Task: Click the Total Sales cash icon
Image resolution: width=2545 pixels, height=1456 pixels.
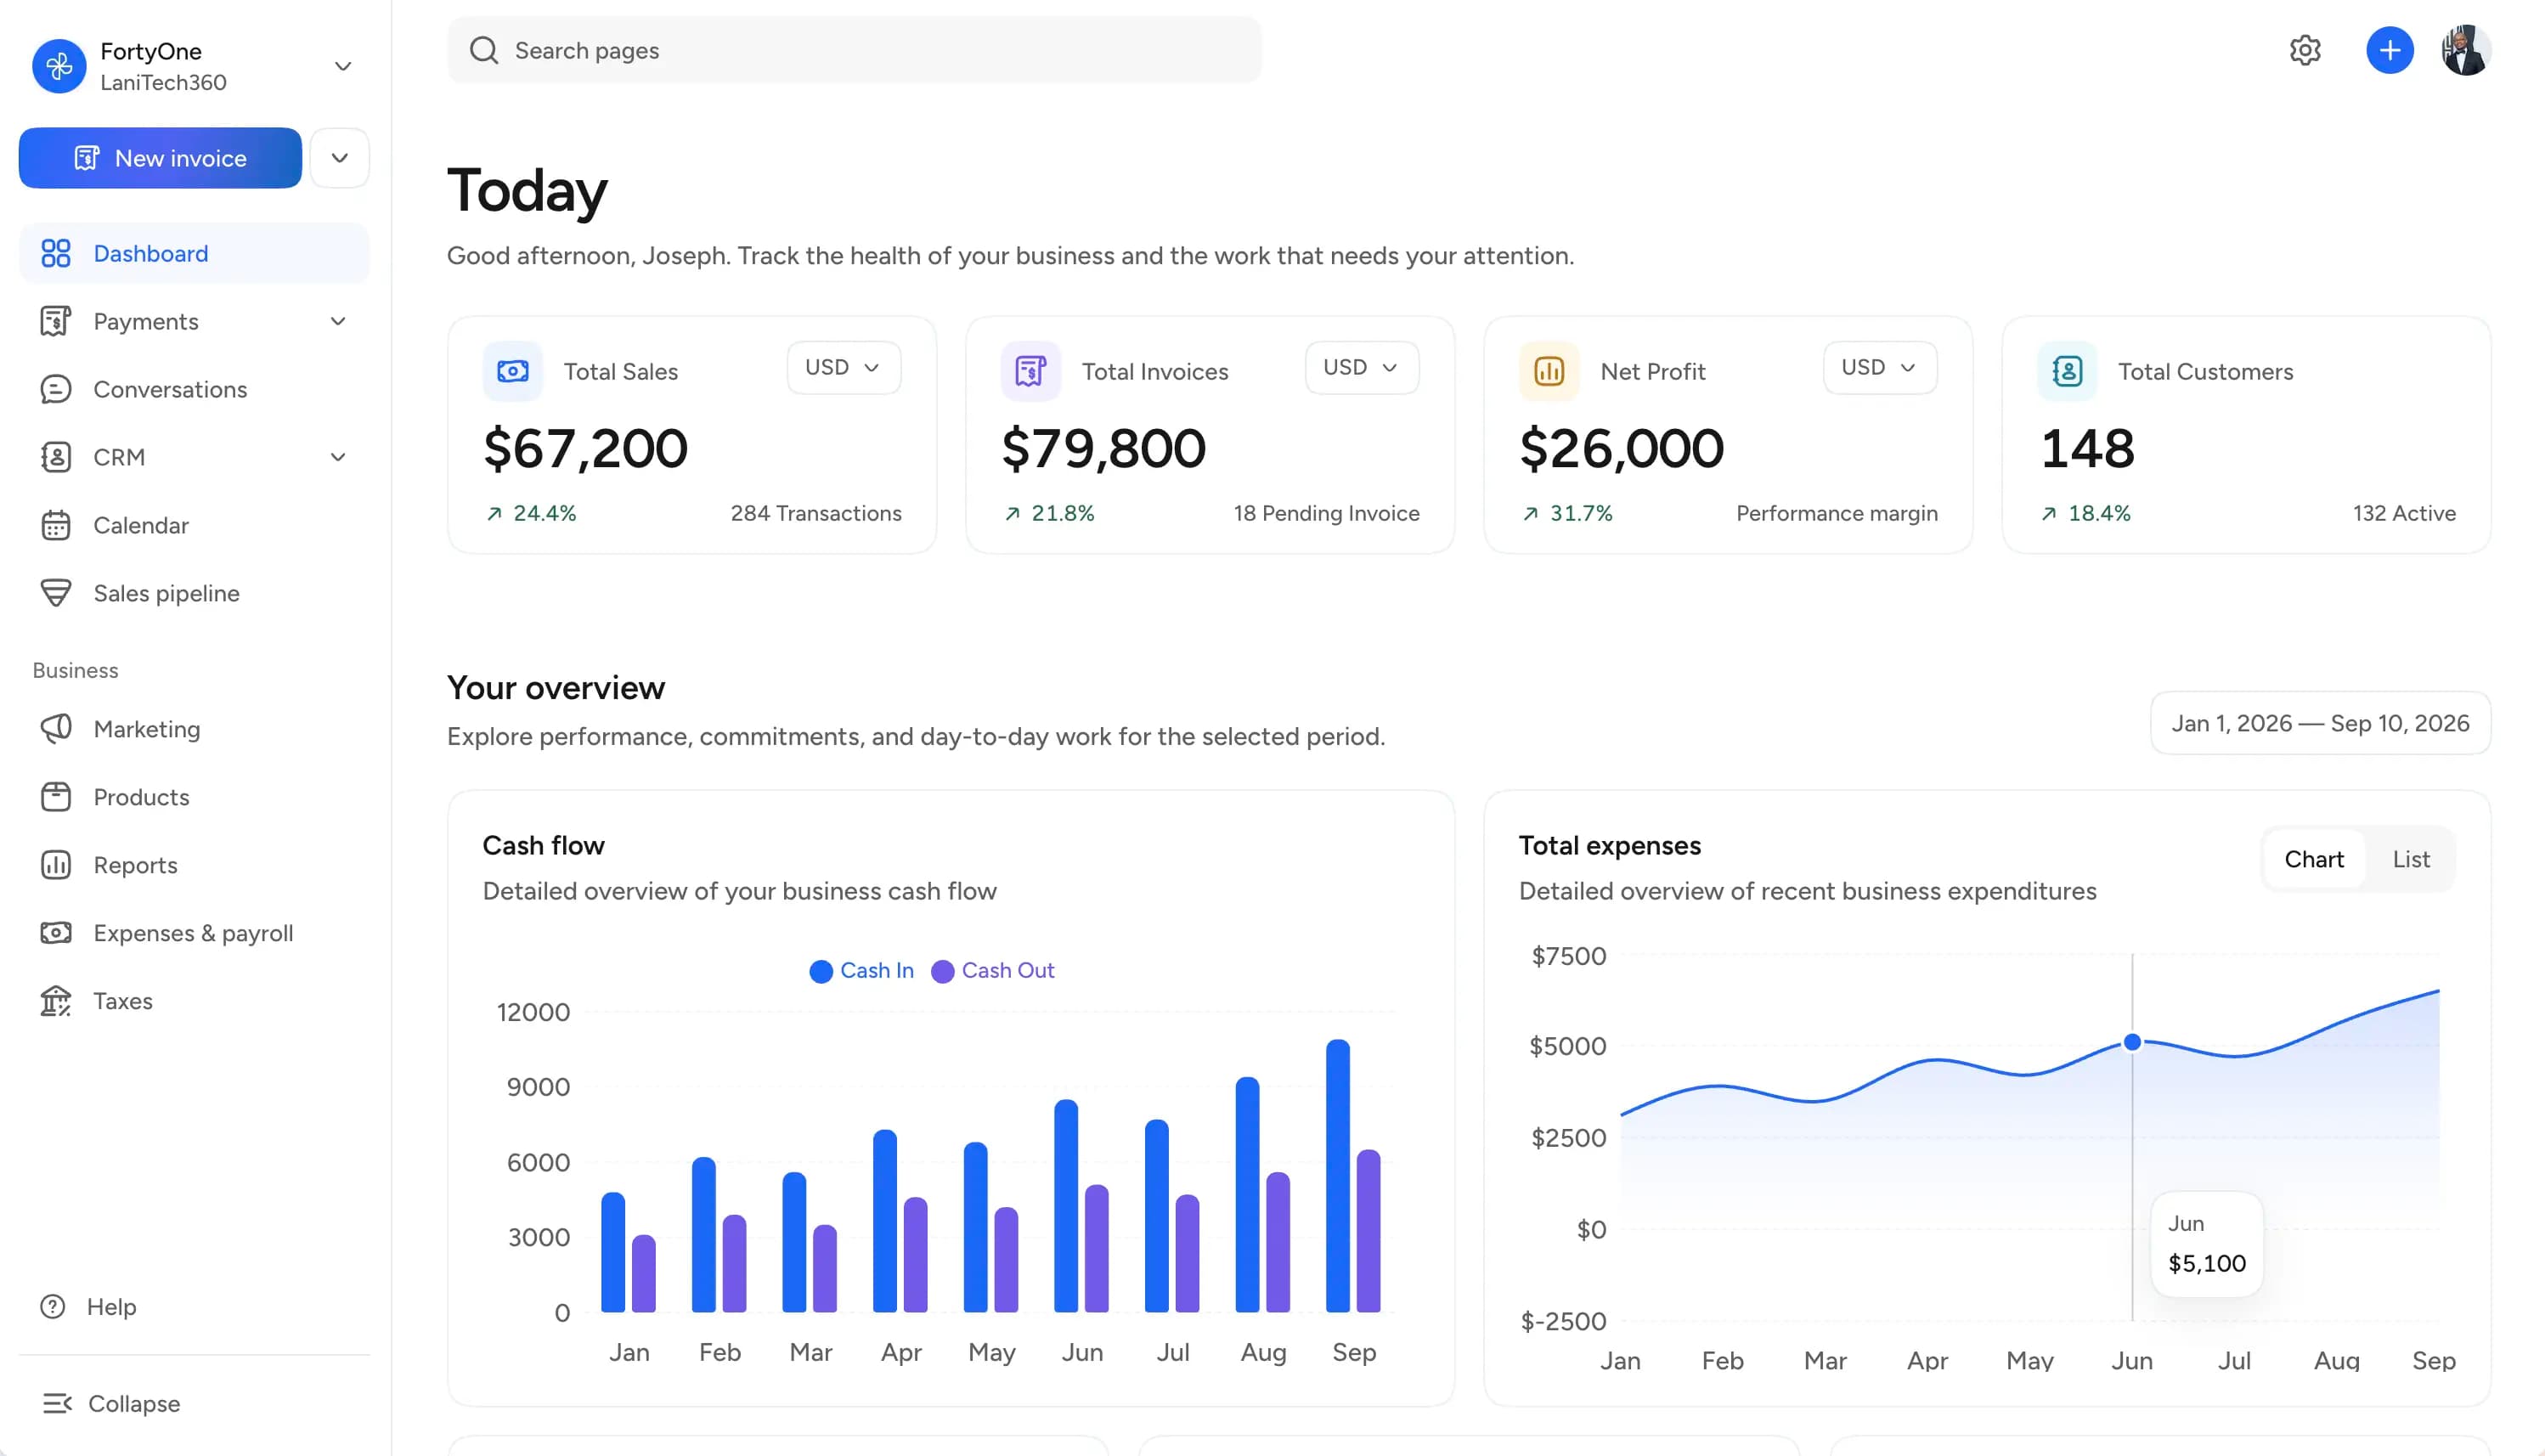Action: click(x=513, y=371)
